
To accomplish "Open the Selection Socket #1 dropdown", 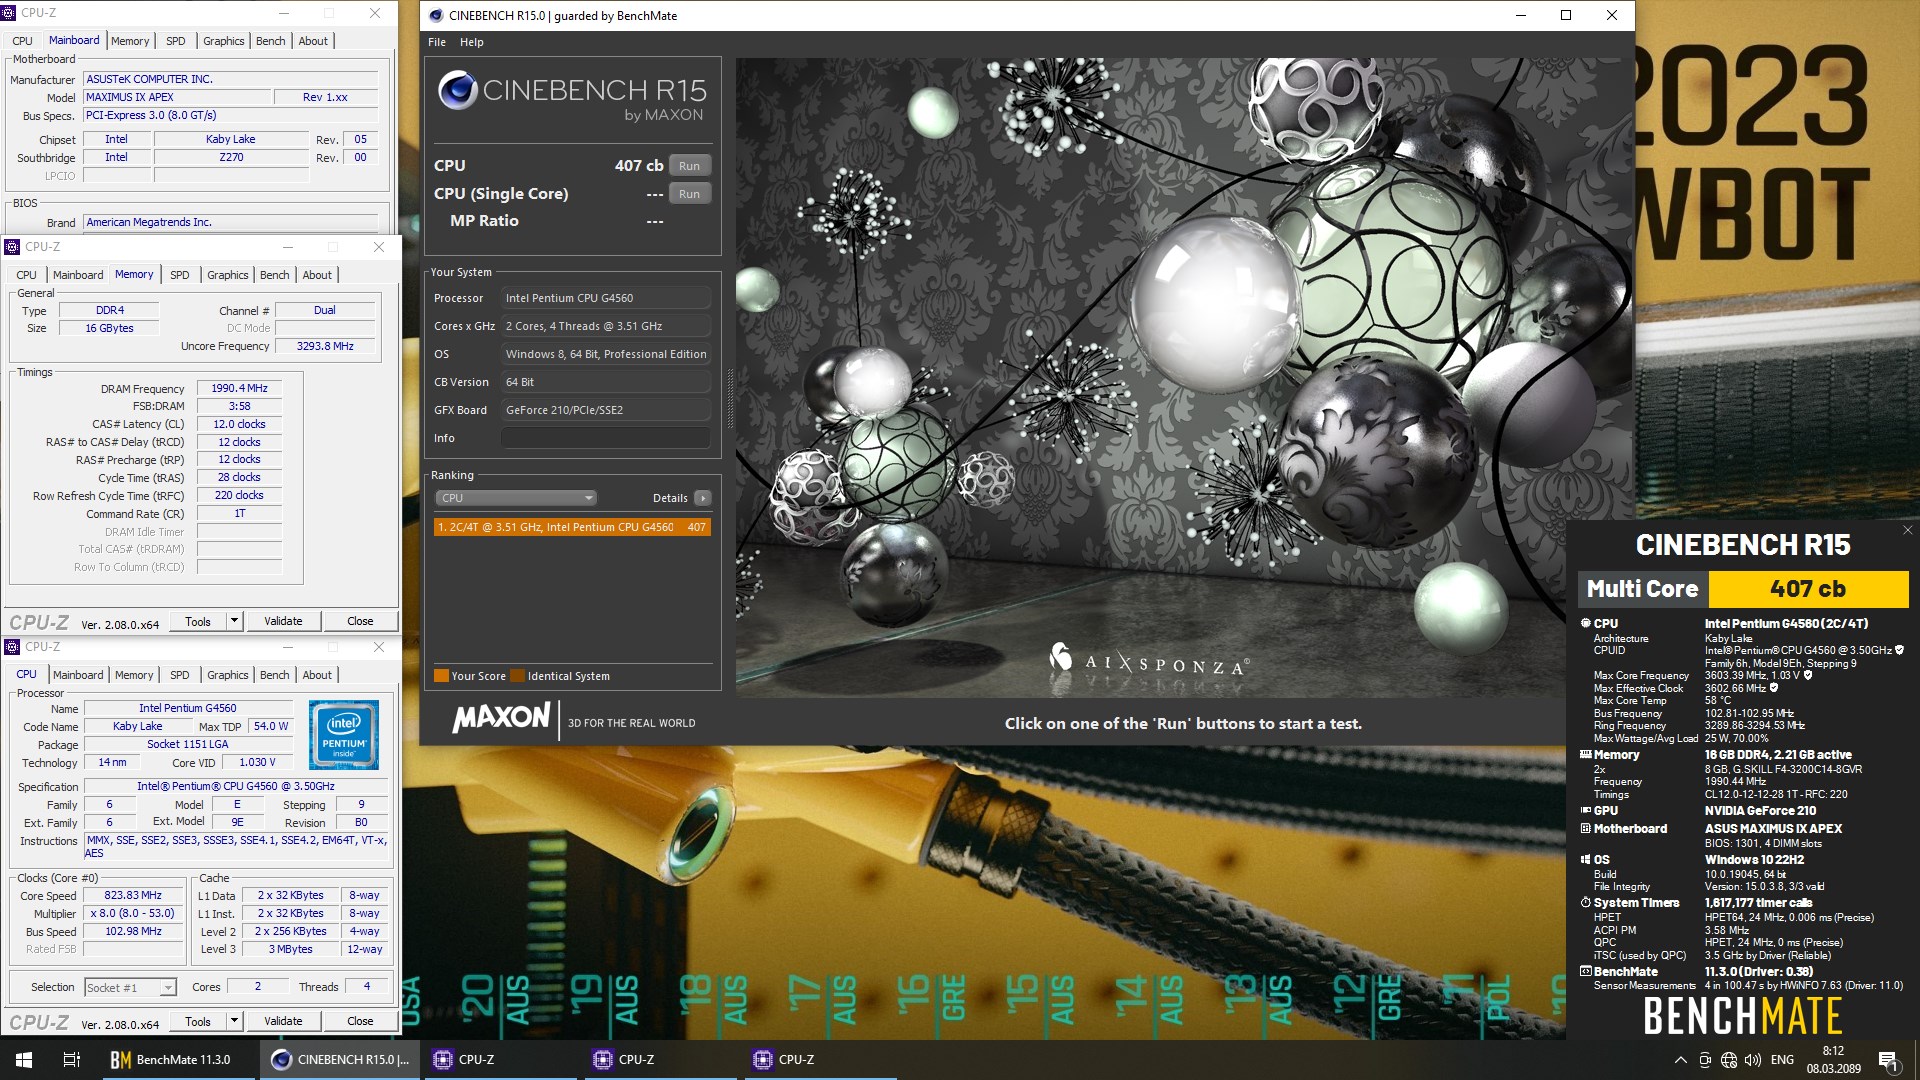I will tap(131, 987).
